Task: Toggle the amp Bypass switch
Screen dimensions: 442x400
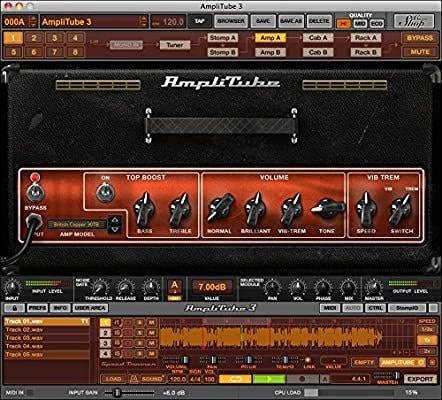Action: click(x=35, y=192)
